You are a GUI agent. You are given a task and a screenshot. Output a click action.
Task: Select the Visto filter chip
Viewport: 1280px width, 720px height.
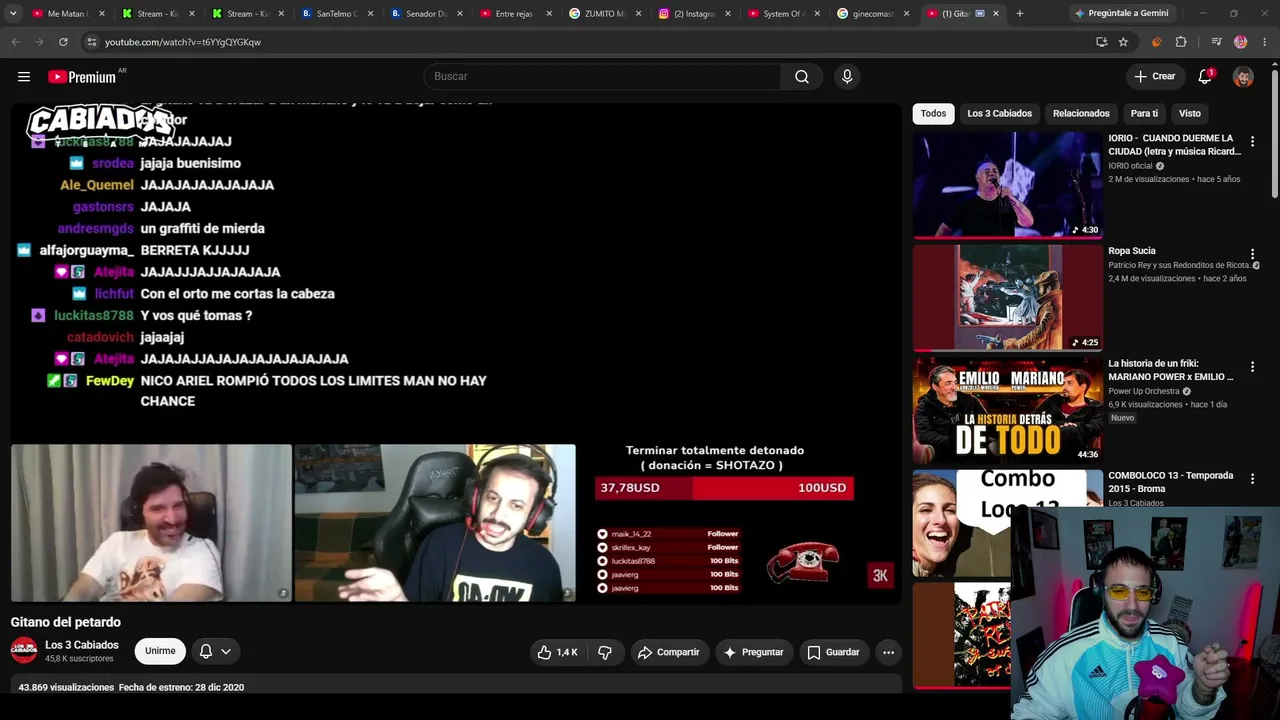[x=1189, y=114]
